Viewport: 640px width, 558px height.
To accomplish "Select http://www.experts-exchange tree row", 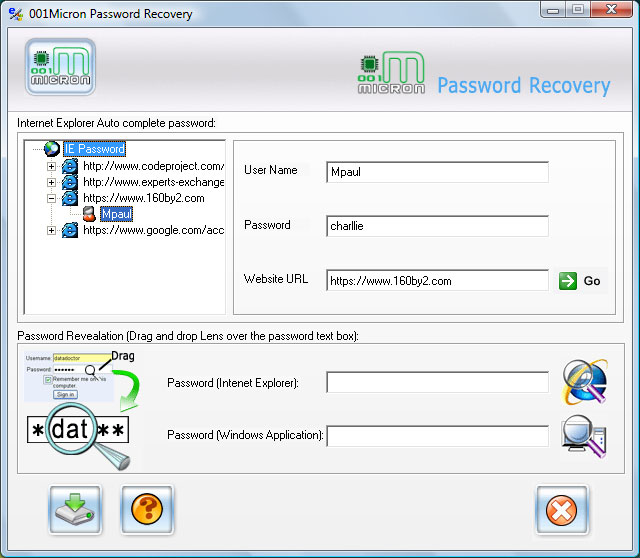I will point(153,182).
